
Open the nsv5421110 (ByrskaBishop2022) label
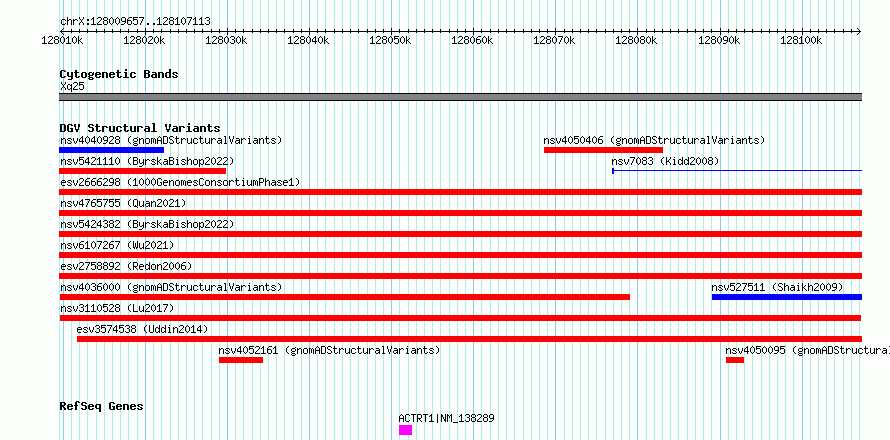(147, 161)
